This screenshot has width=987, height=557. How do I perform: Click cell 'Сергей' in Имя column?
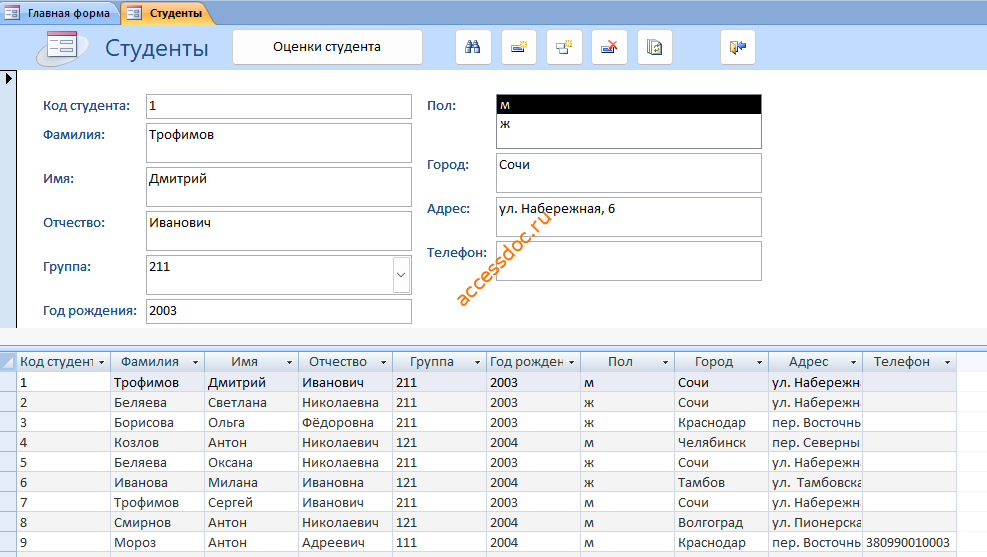tap(251, 502)
